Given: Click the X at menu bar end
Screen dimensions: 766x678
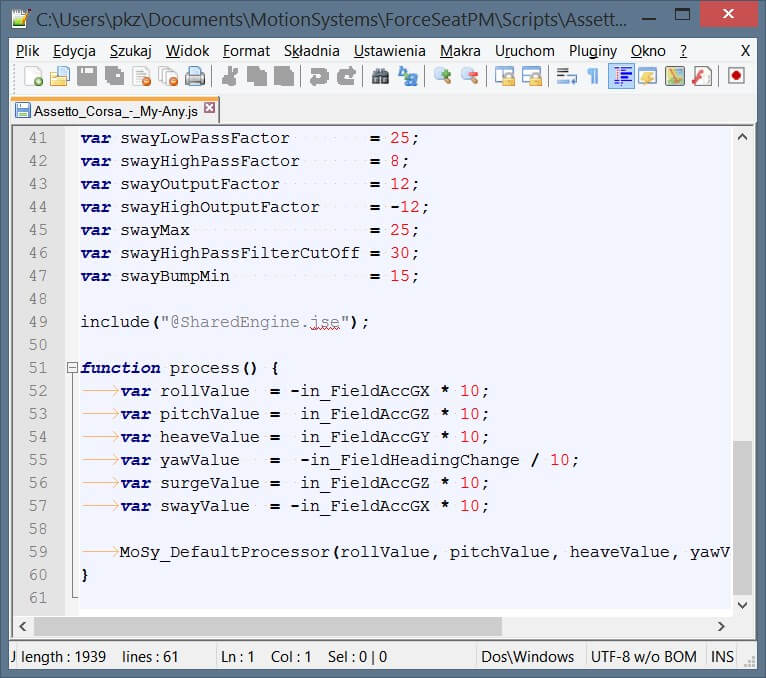Looking at the screenshot, I should click(745, 51).
